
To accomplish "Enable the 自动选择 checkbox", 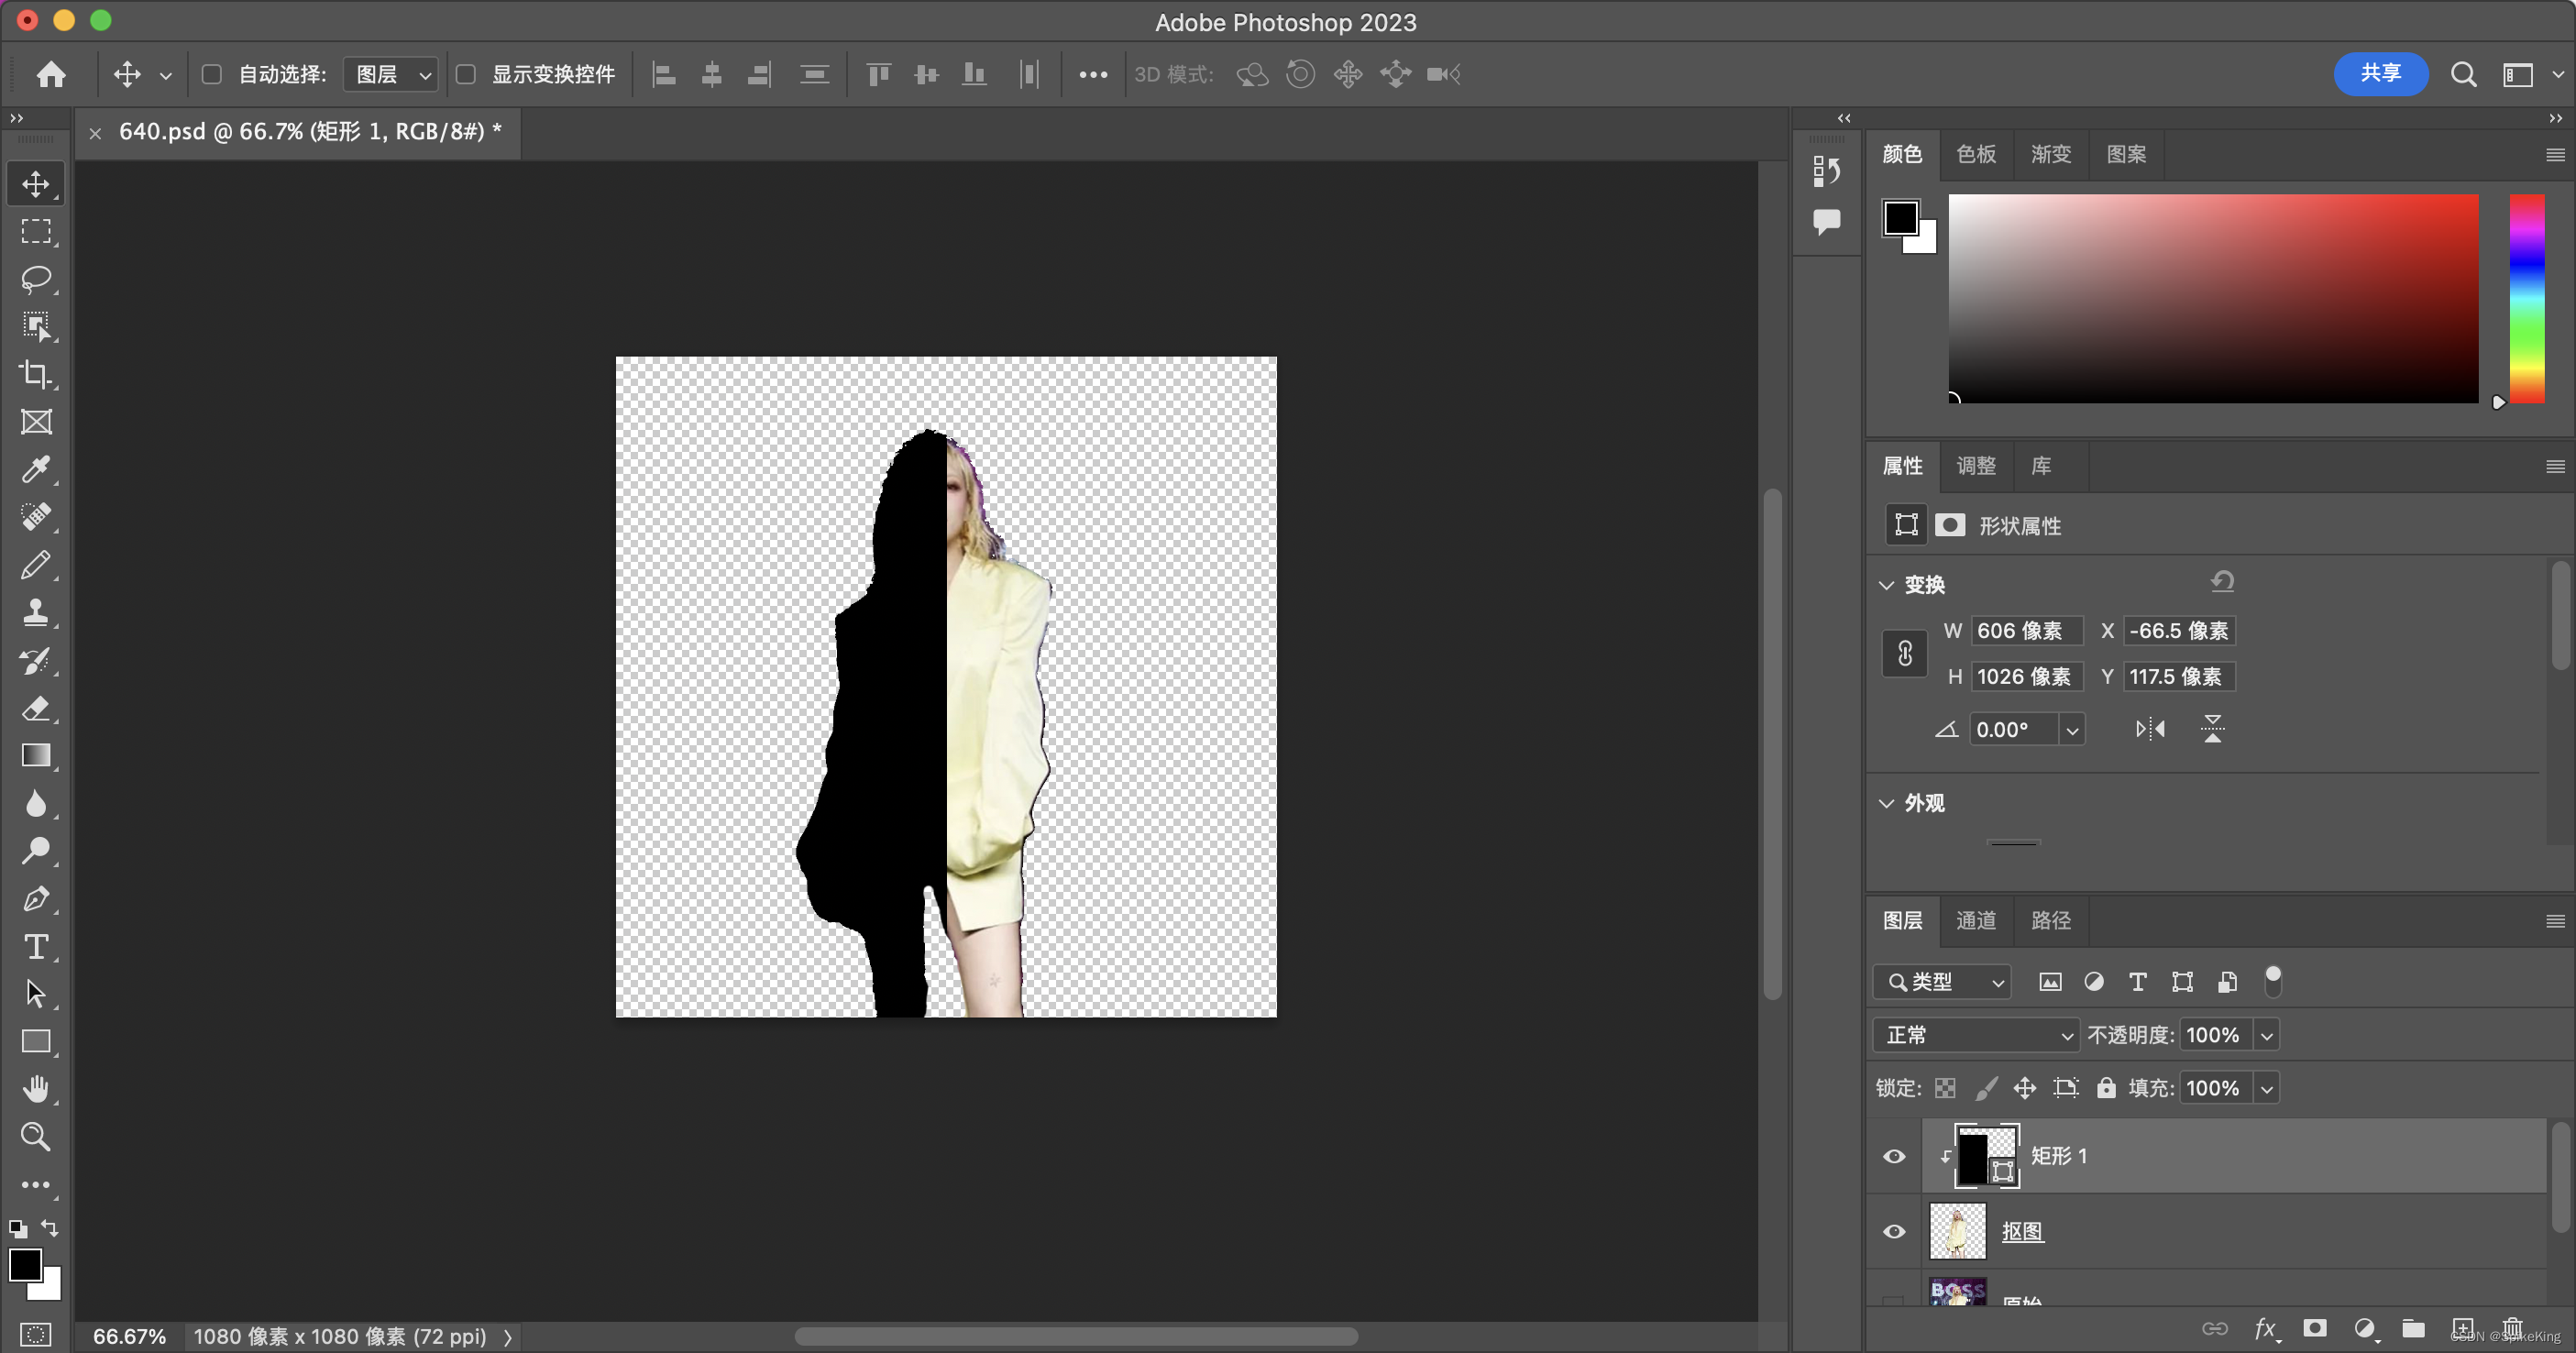I will (x=211, y=74).
